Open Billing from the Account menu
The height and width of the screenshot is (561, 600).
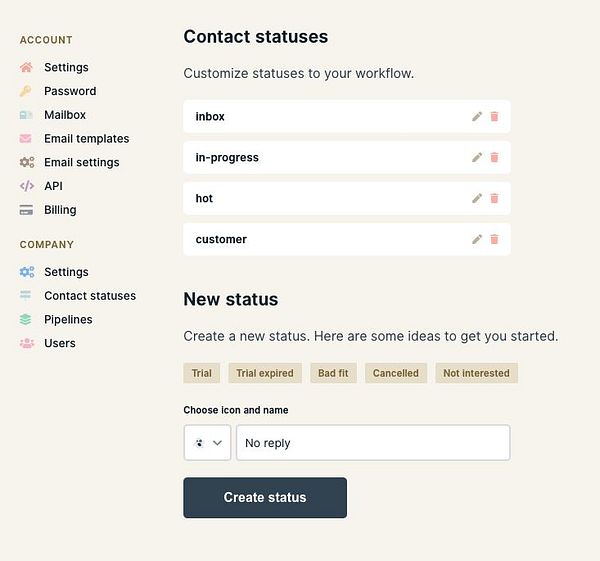[60, 210]
